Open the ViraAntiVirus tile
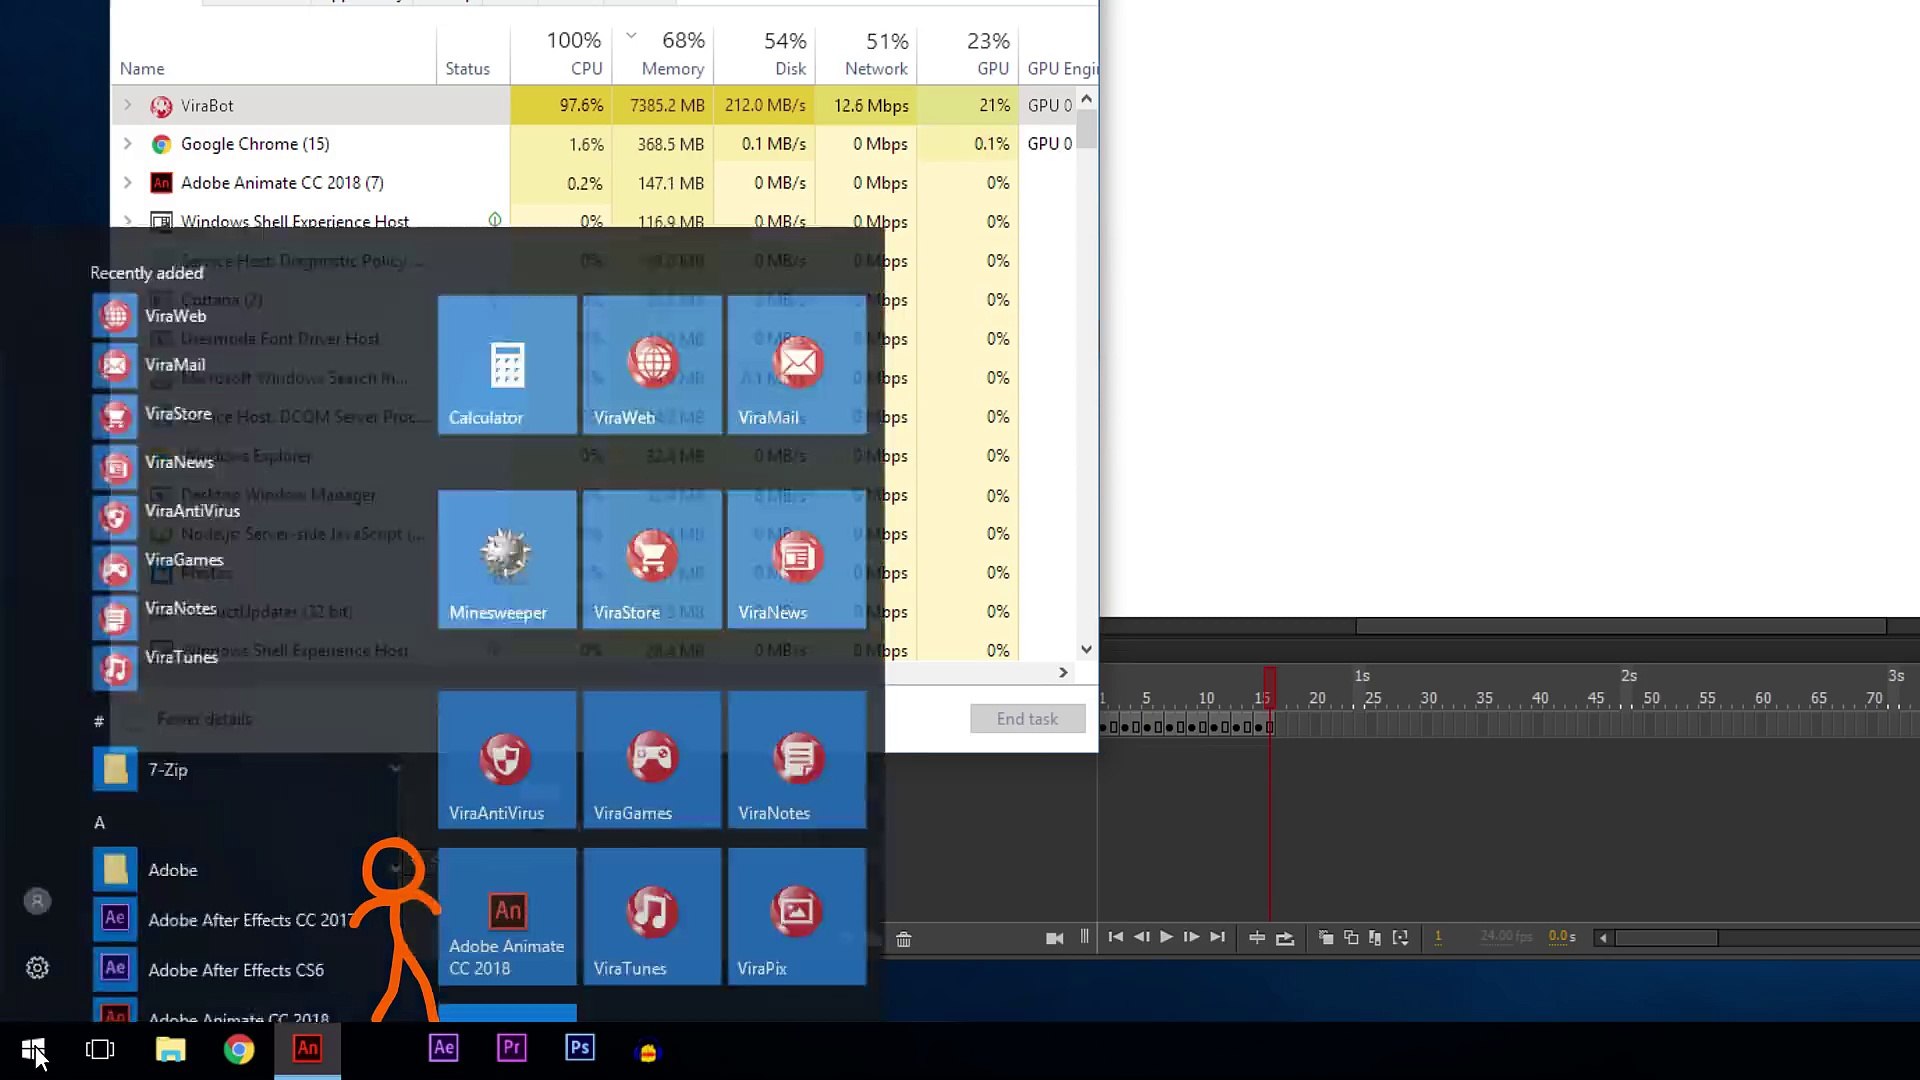Screen dimensions: 1920x1080 click(x=506, y=760)
